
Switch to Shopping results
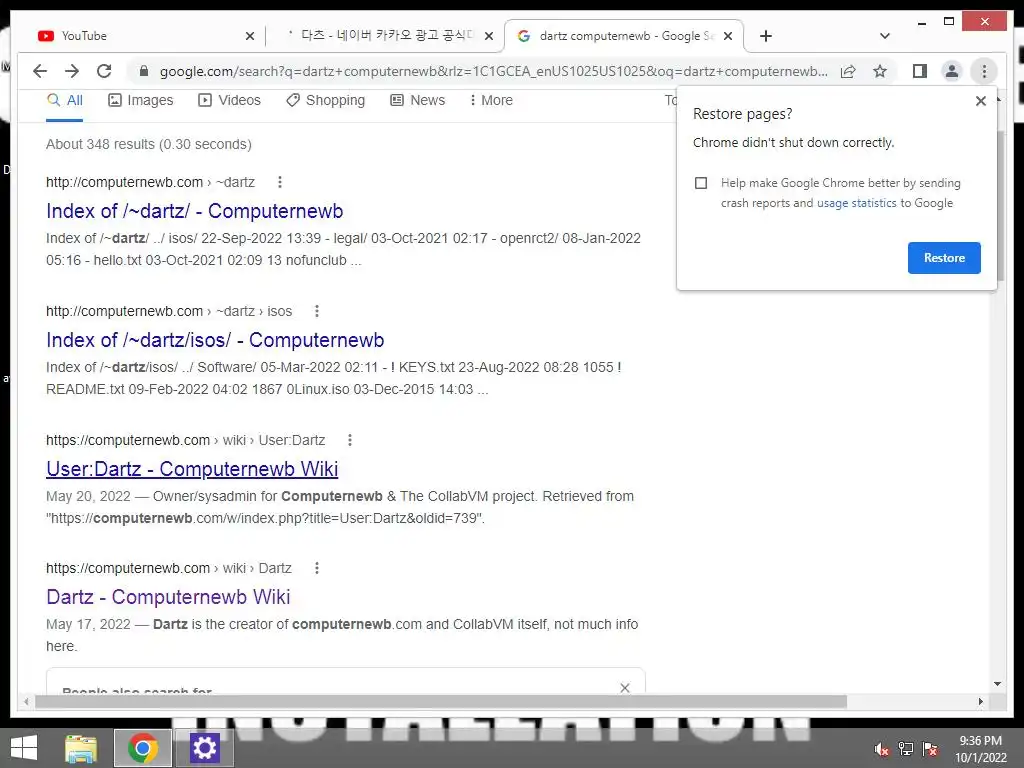pyautogui.click(x=325, y=101)
